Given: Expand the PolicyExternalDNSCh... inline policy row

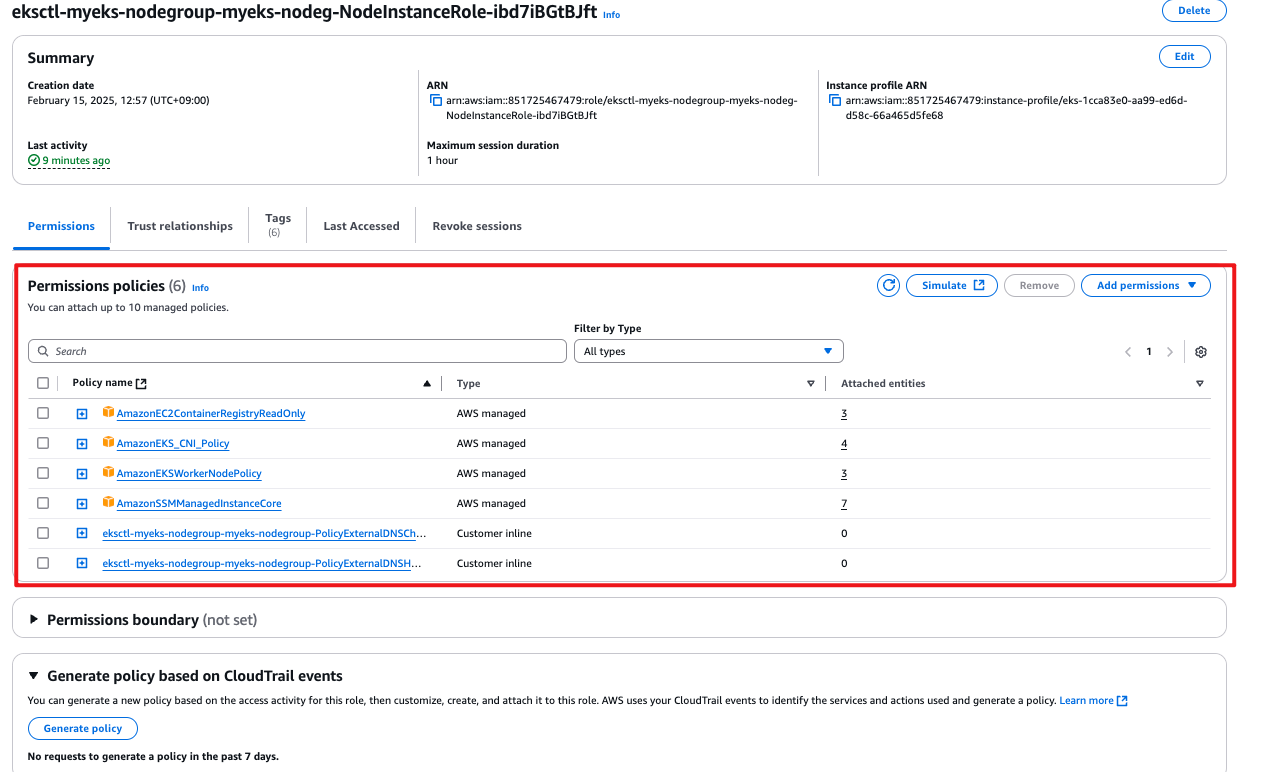Looking at the screenshot, I should point(82,534).
